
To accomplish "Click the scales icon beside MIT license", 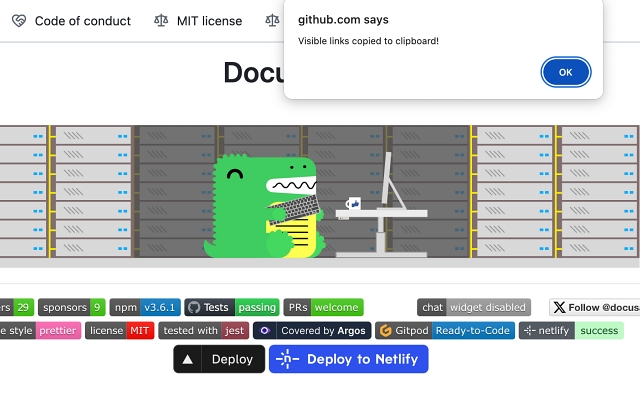I will 161,20.
